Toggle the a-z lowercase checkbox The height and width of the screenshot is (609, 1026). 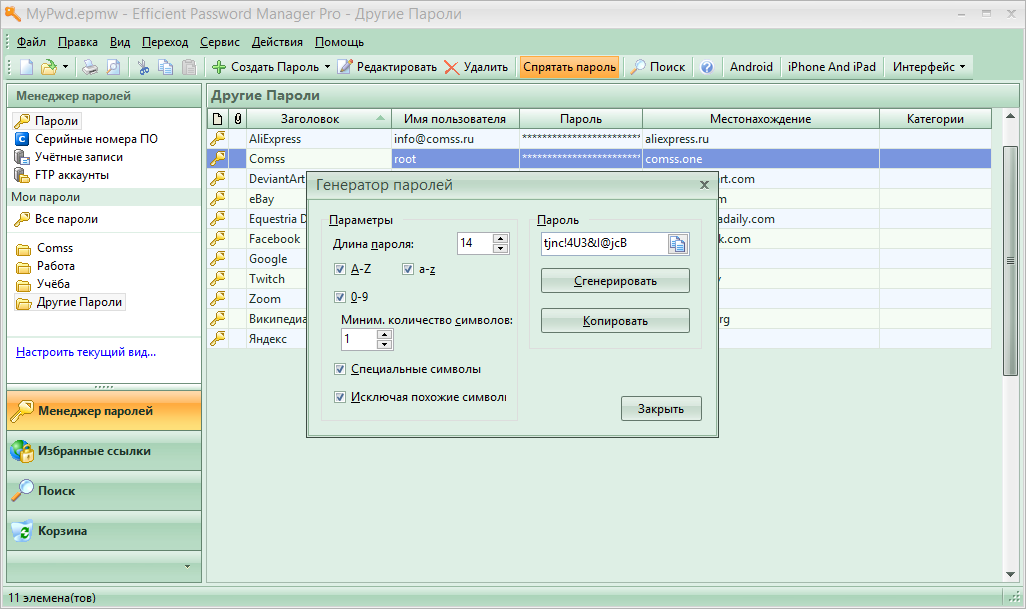tap(408, 269)
